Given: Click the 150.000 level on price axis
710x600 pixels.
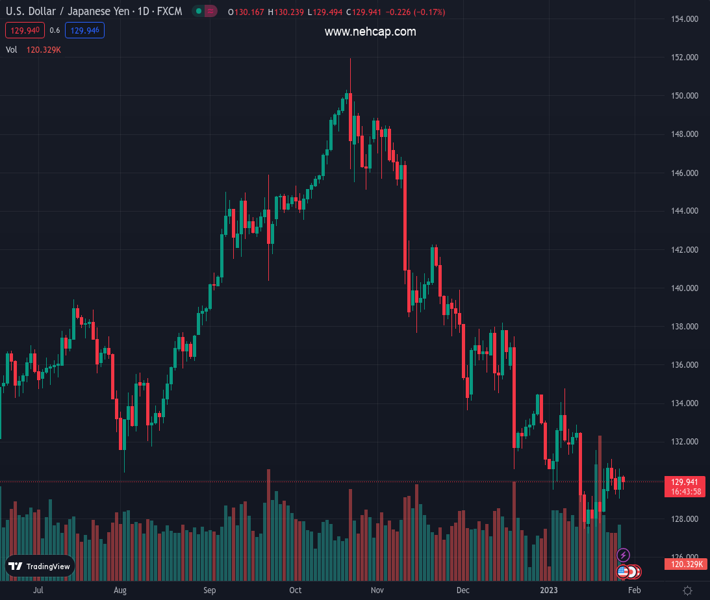Looking at the screenshot, I should click(684, 96).
